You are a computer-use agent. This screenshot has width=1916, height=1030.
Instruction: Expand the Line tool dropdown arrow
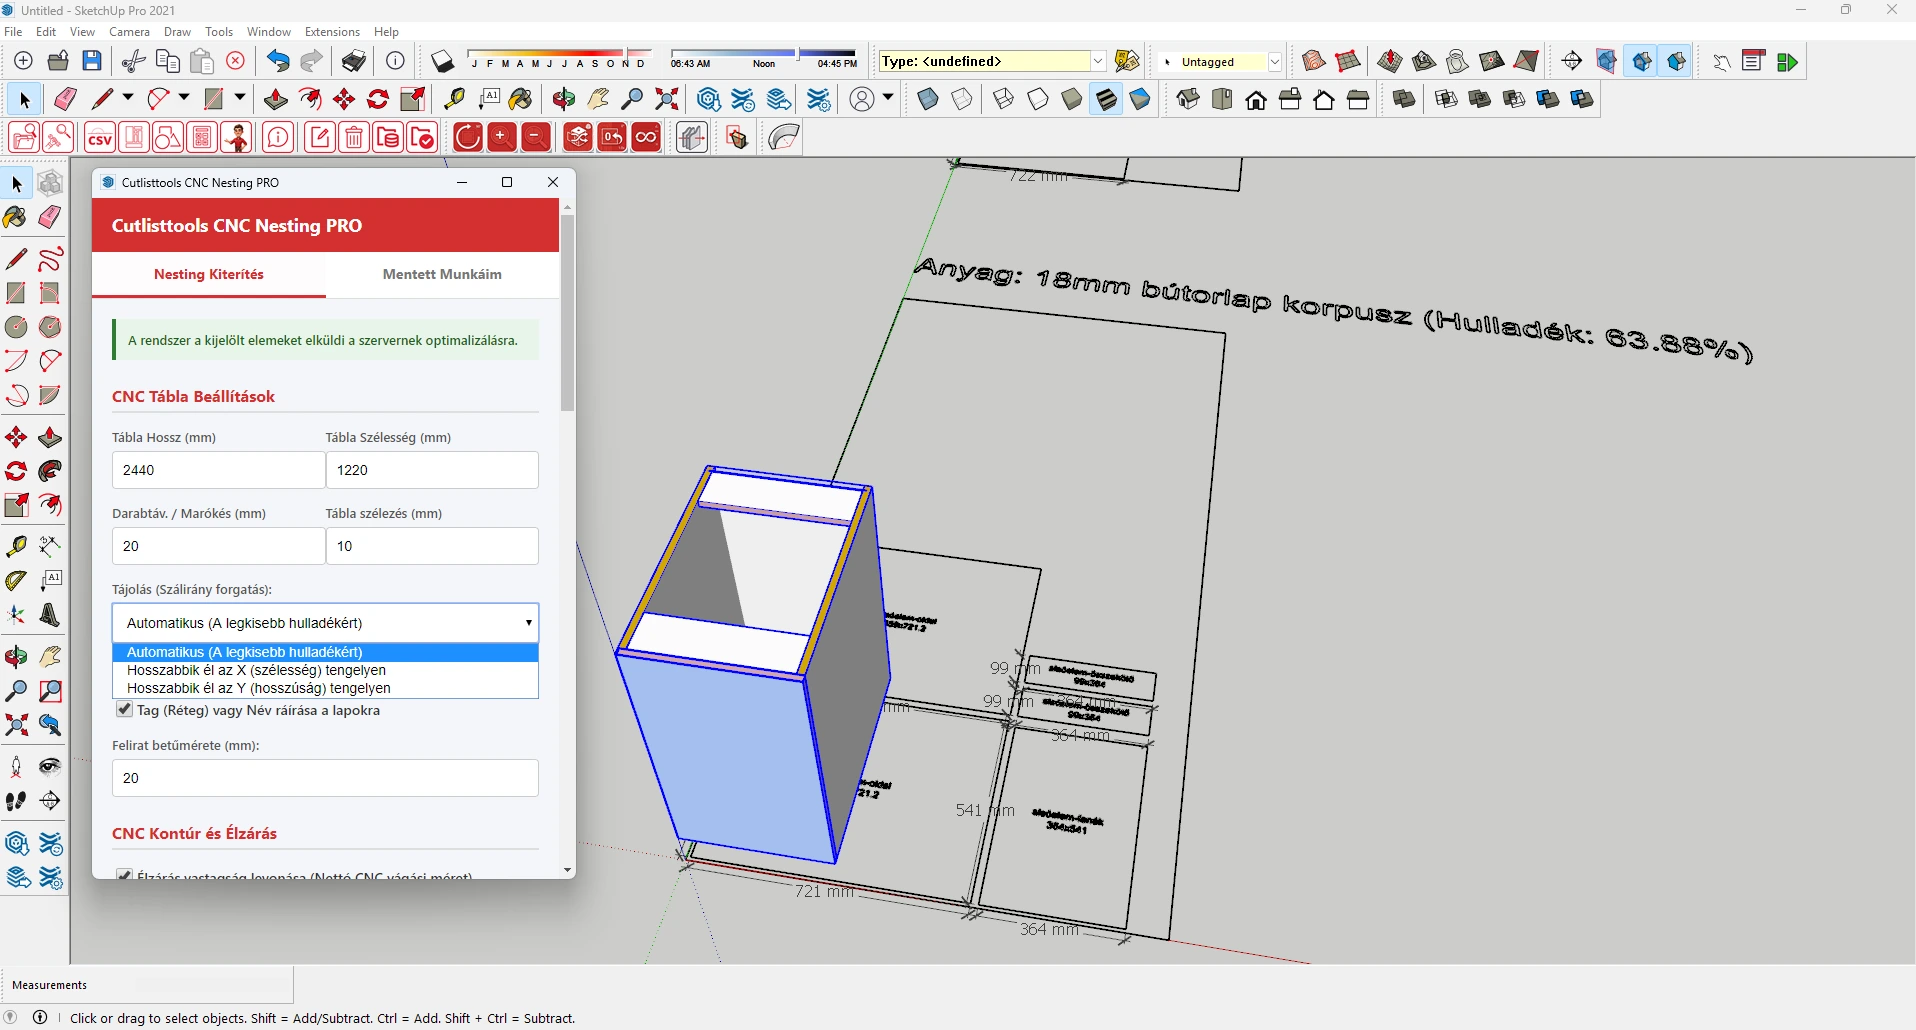click(x=127, y=98)
